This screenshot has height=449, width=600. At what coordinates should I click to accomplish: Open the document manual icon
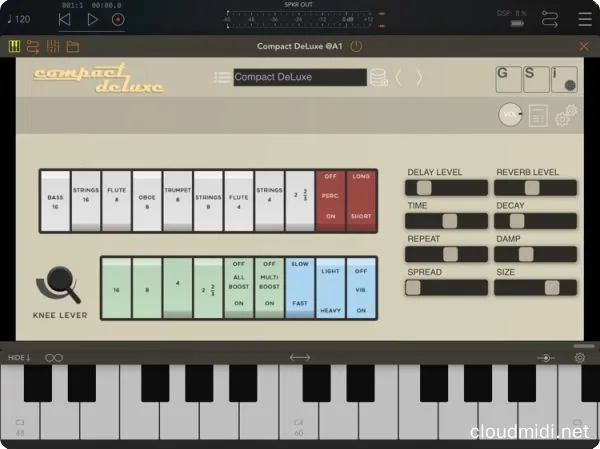pyautogui.click(x=538, y=115)
